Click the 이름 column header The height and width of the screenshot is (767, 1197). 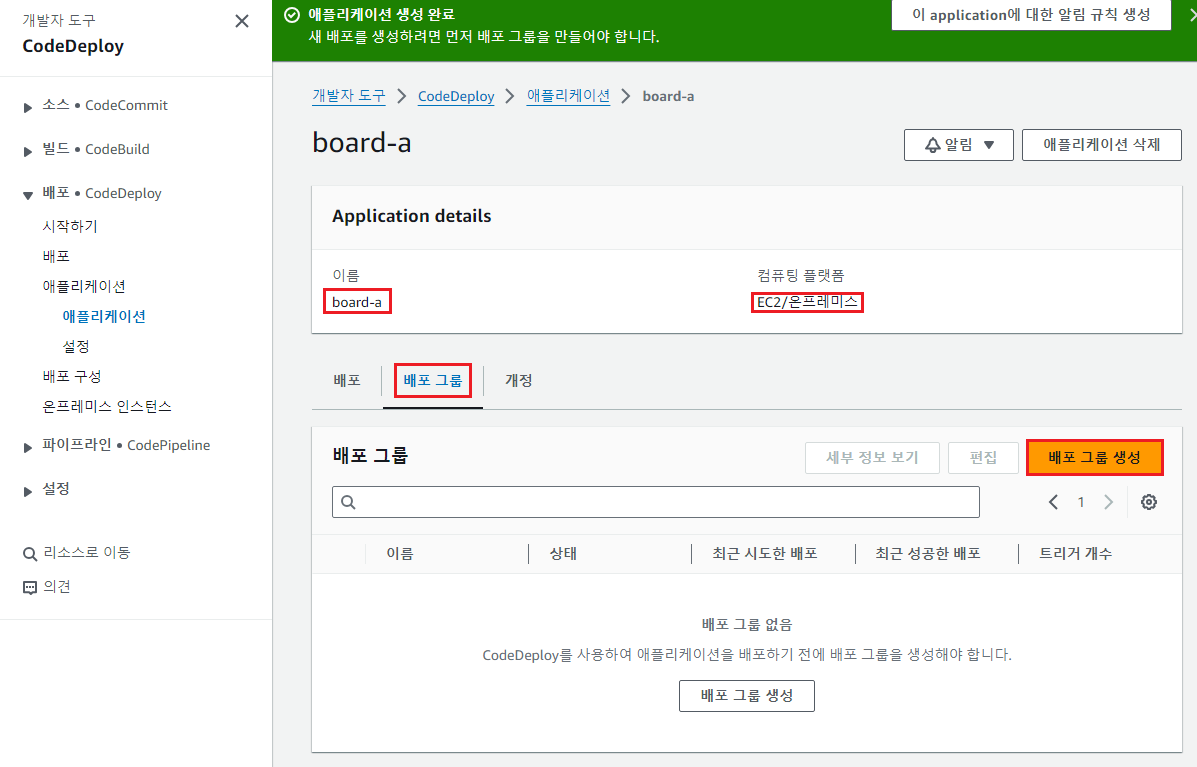click(x=400, y=553)
